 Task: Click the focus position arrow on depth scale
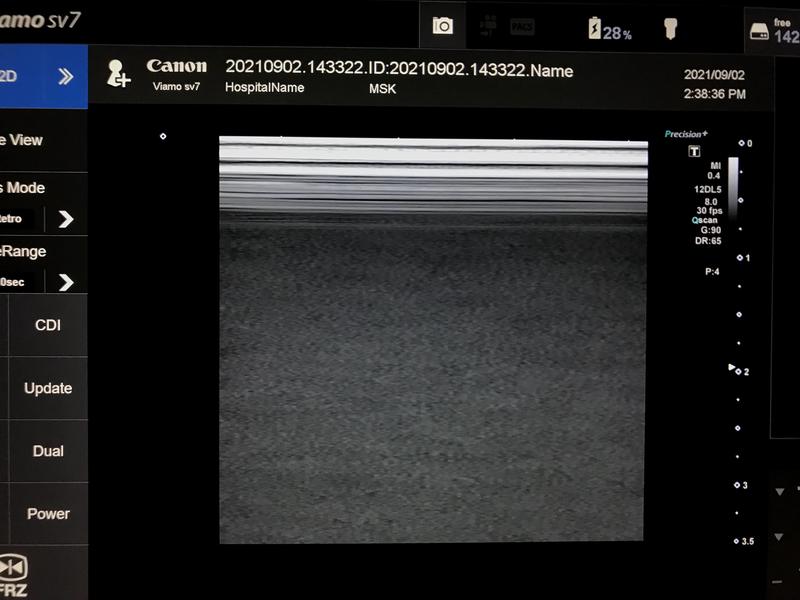click(x=731, y=367)
